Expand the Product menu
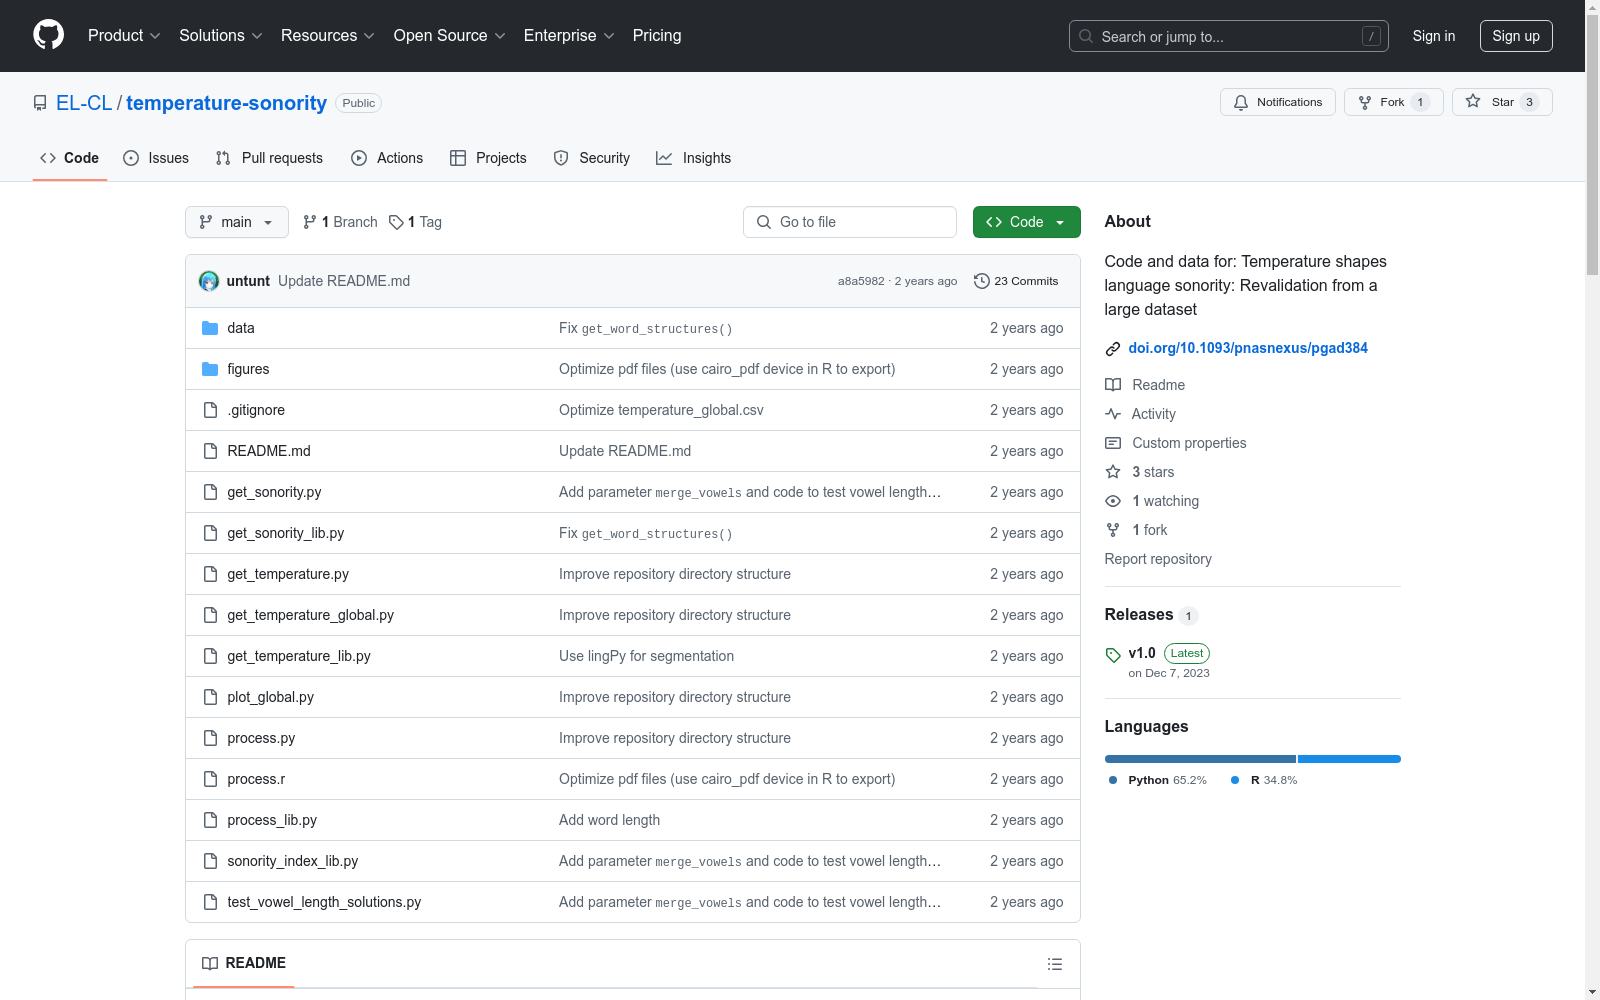The height and width of the screenshot is (1000, 1600). [x=124, y=36]
